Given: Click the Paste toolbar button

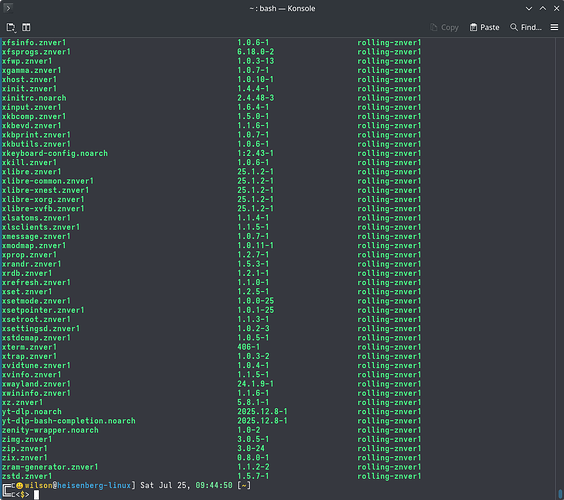Looking at the screenshot, I should (485, 27).
